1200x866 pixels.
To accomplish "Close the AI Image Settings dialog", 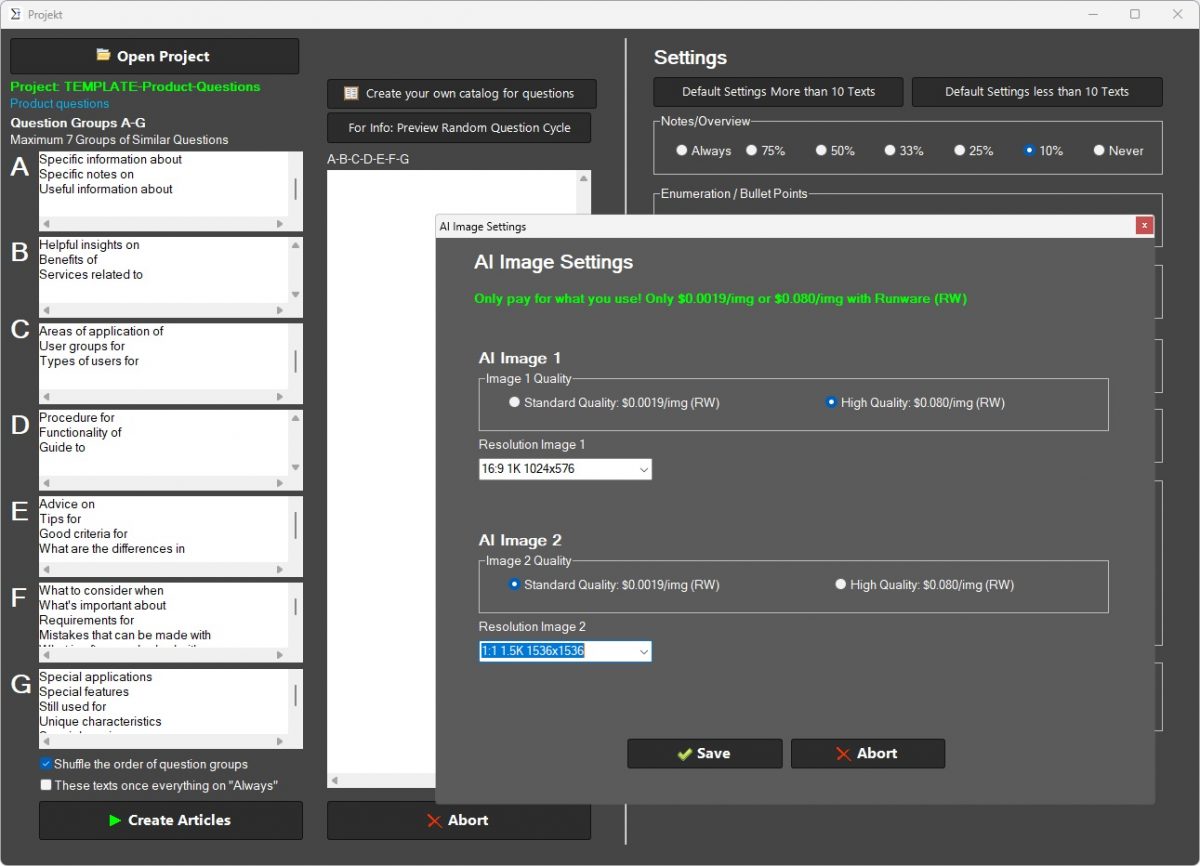I will tap(1144, 226).
